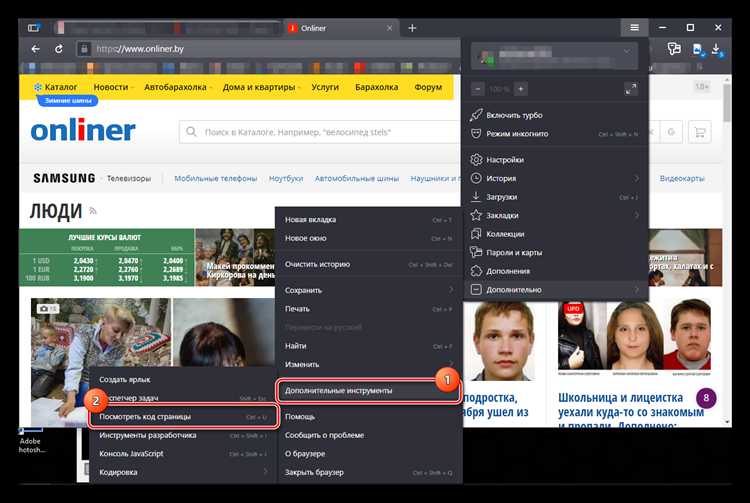Image resolution: width=750 pixels, height=503 pixels.
Task: Zoom in with the plus button
Action: [x=521, y=89]
